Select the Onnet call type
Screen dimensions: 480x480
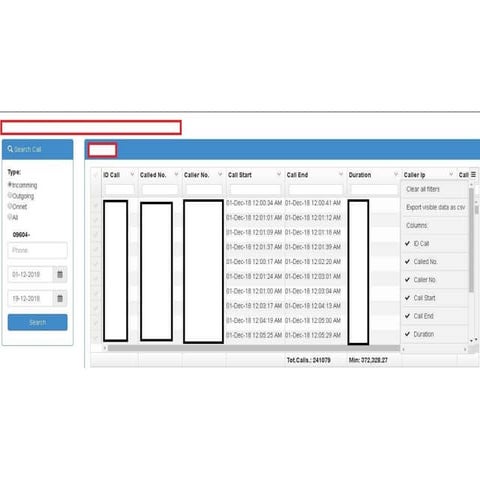point(10,206)
